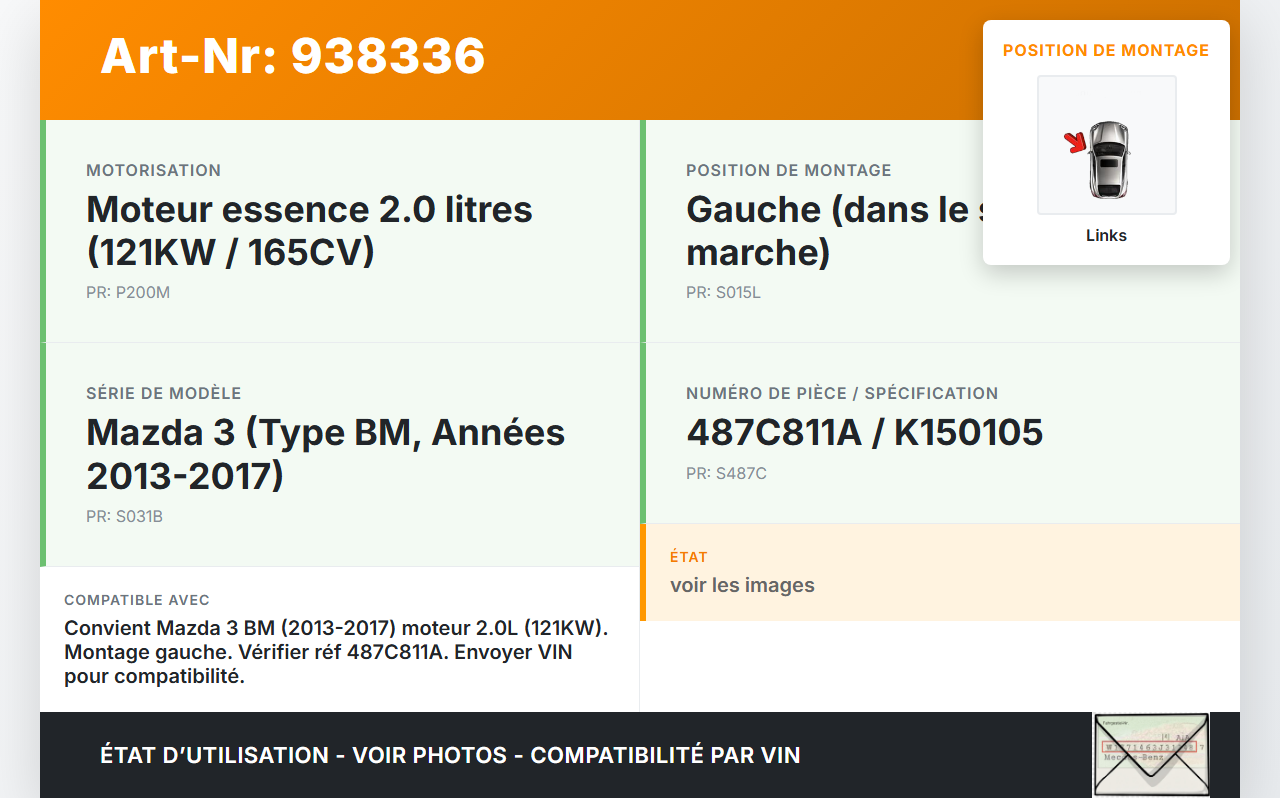
Task: Select the "Art-Nr: 938336" heading
Action: coord(293,56)
